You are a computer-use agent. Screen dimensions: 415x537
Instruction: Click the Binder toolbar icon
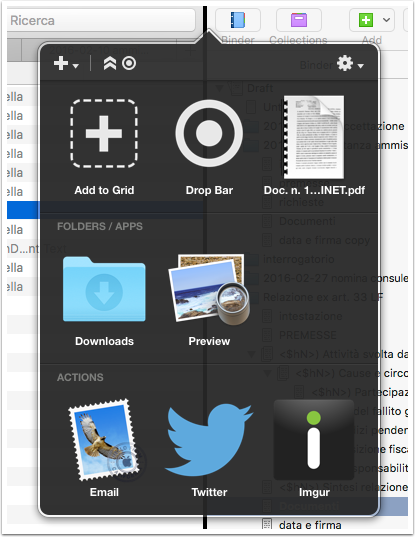(x=238, y=20)
